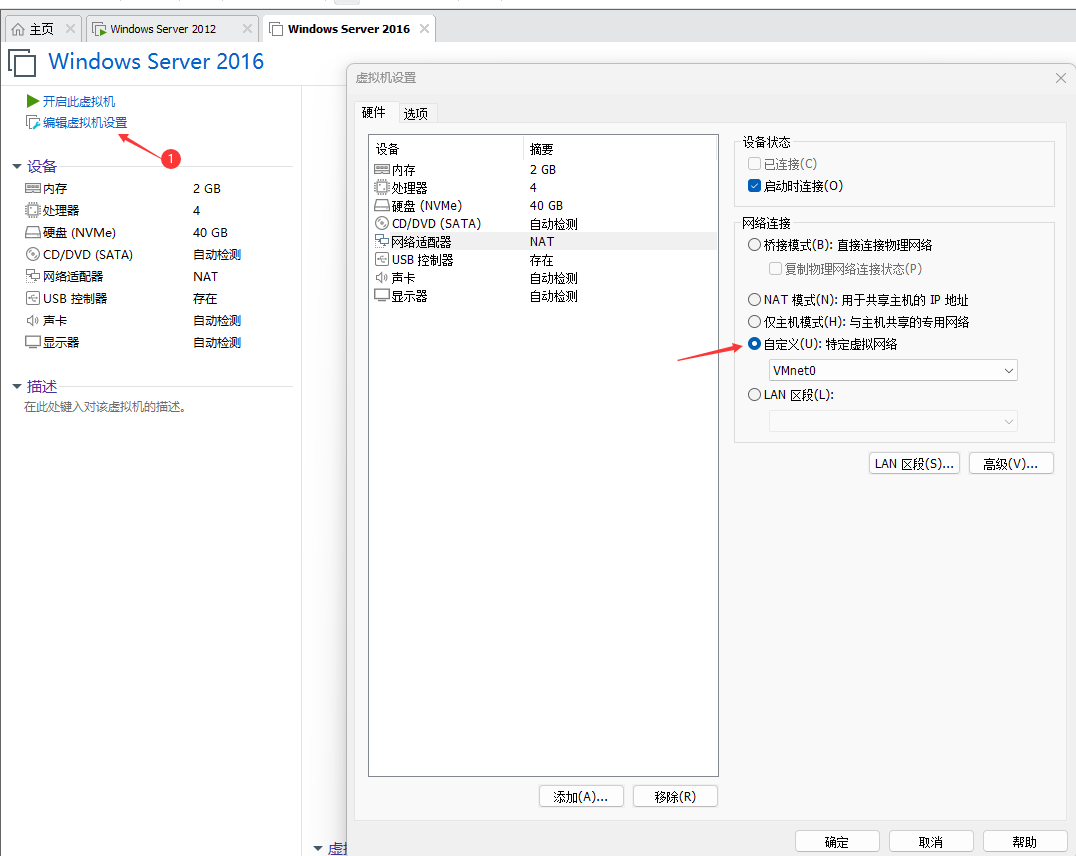
Task: Close the 主页 home tab
Action: (70, 29)
